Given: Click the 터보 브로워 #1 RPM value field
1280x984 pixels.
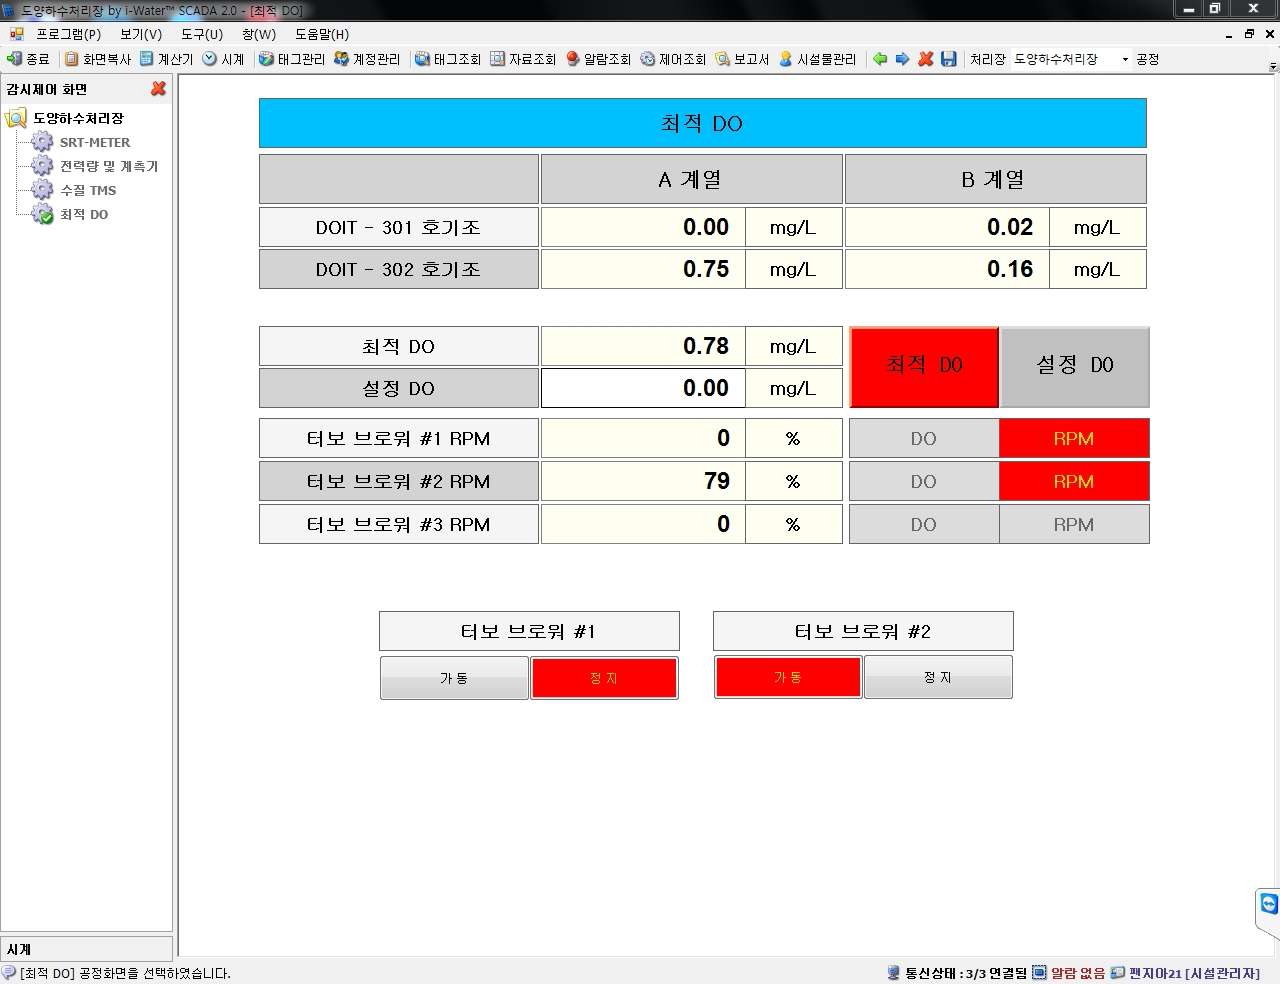Looking at the screenshot, I should [643, 438].
